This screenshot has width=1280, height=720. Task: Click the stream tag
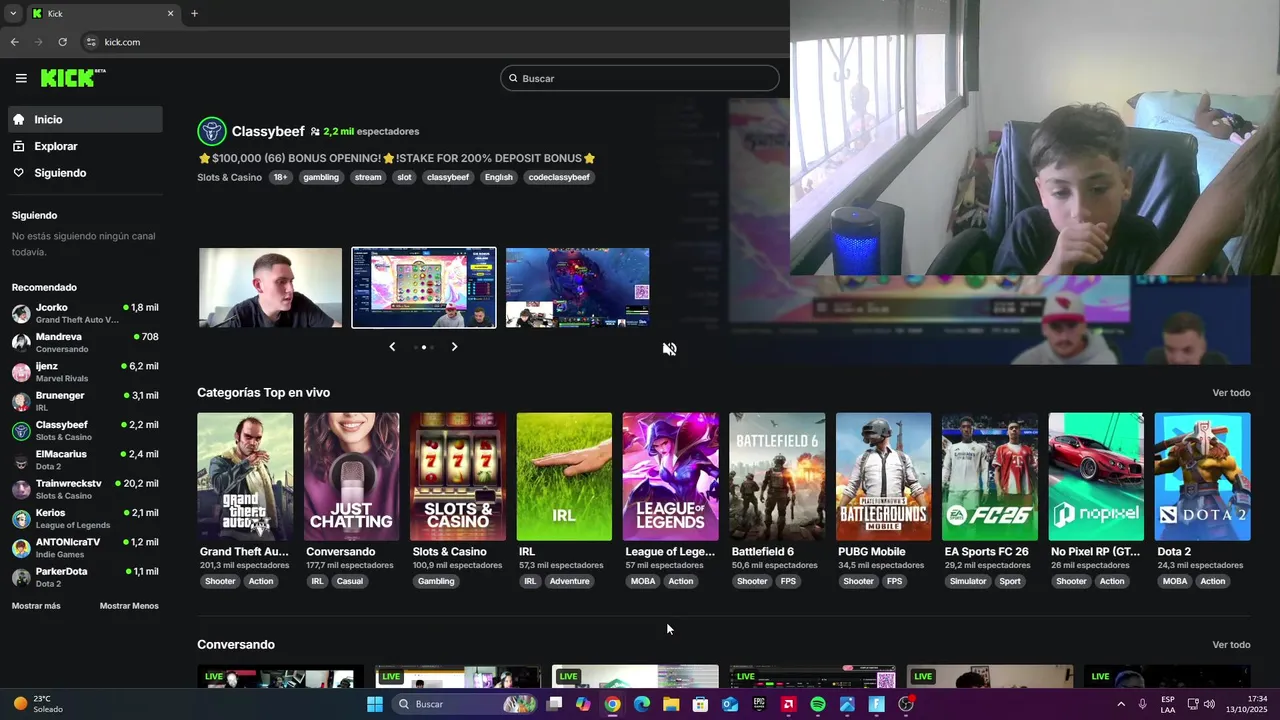(368, 177)
